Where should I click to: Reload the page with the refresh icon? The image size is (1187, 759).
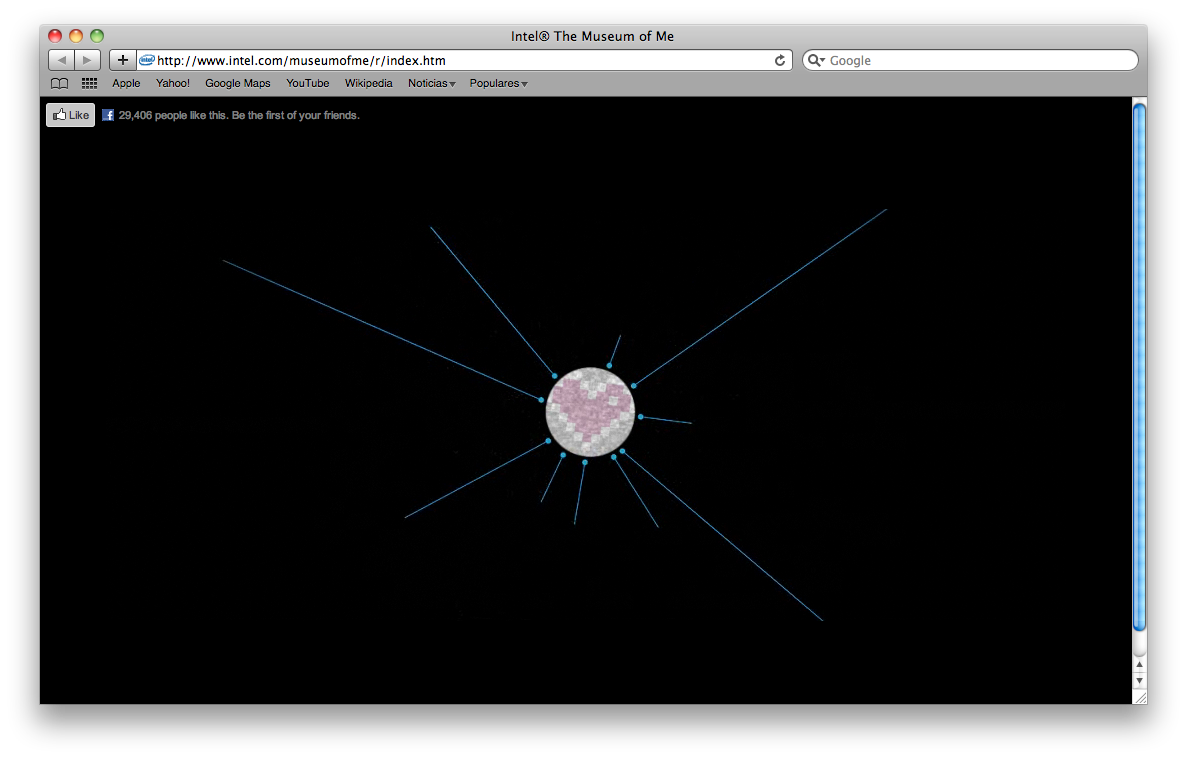780,61
